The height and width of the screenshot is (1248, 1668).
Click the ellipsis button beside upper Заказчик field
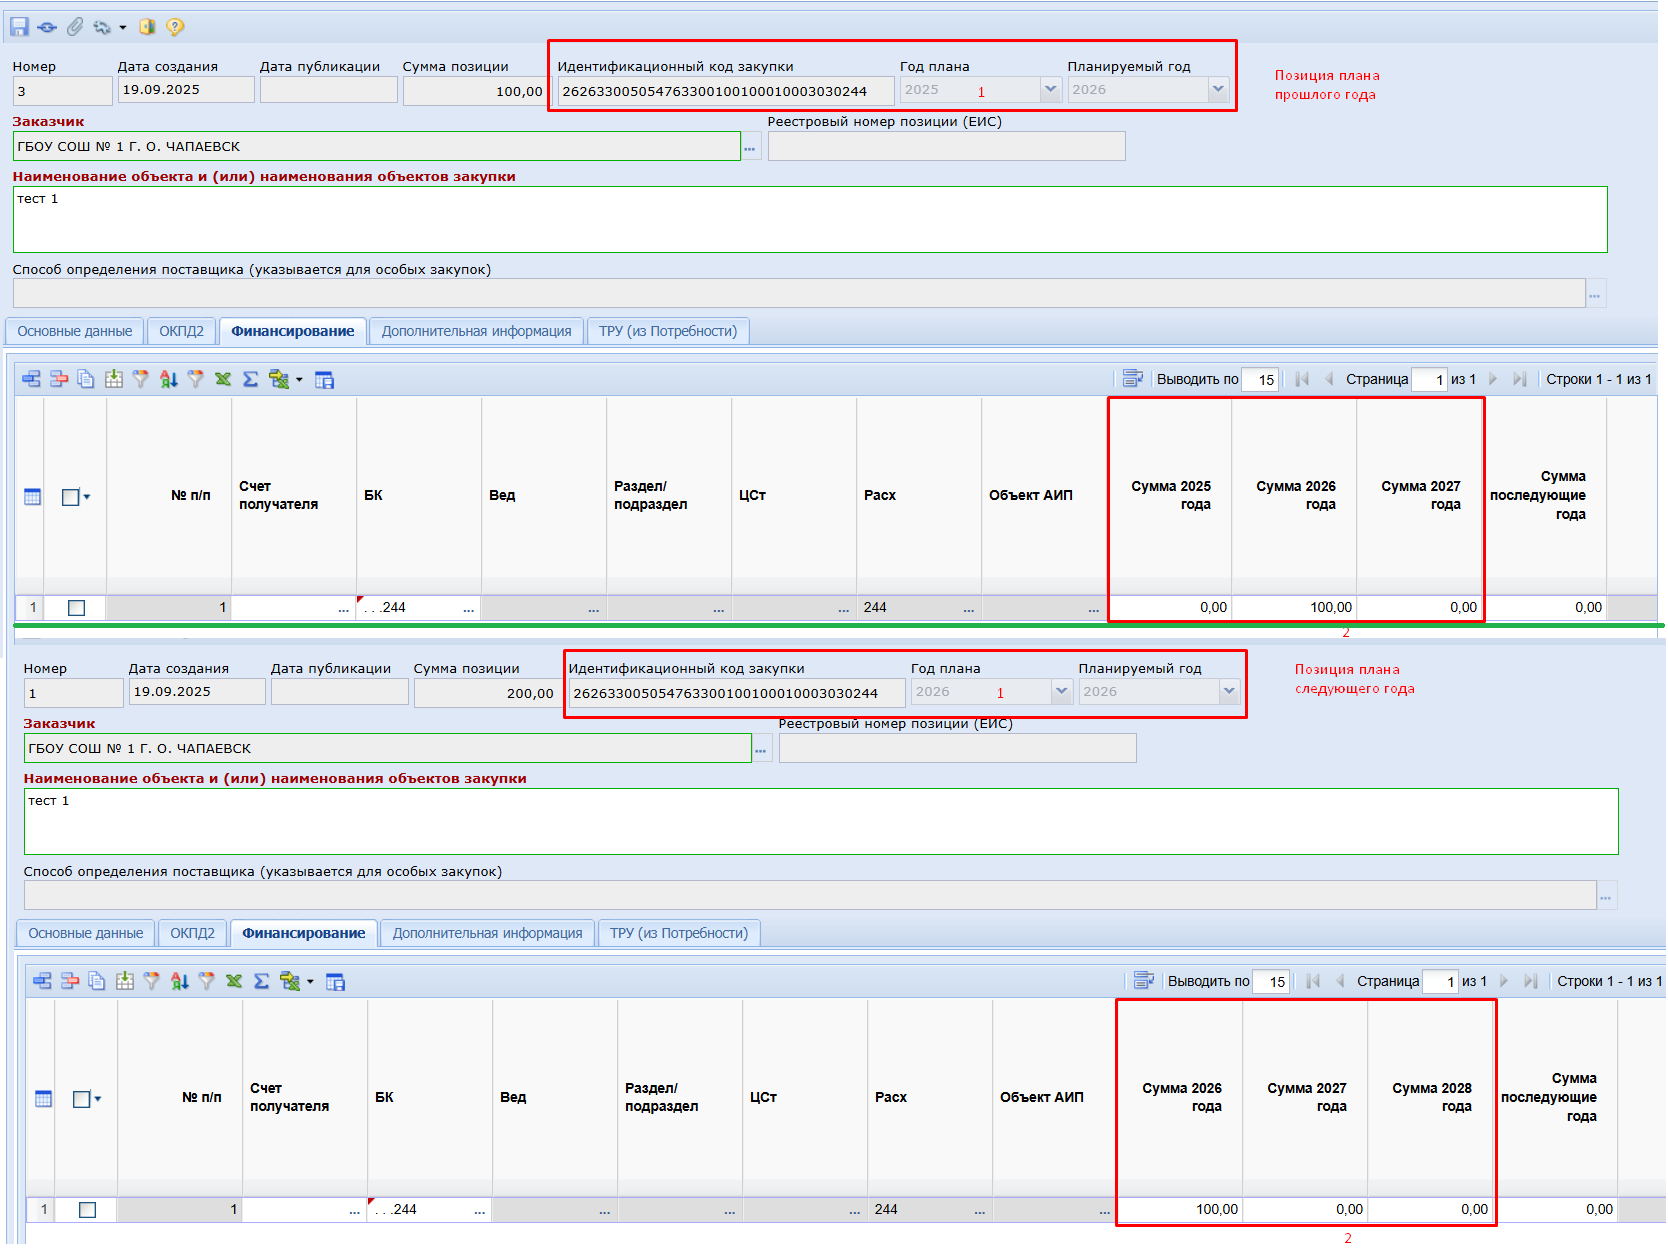750,147
